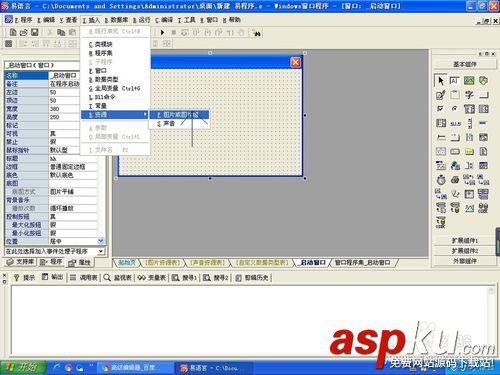Select the edit box [A] component

click(455, 81)
